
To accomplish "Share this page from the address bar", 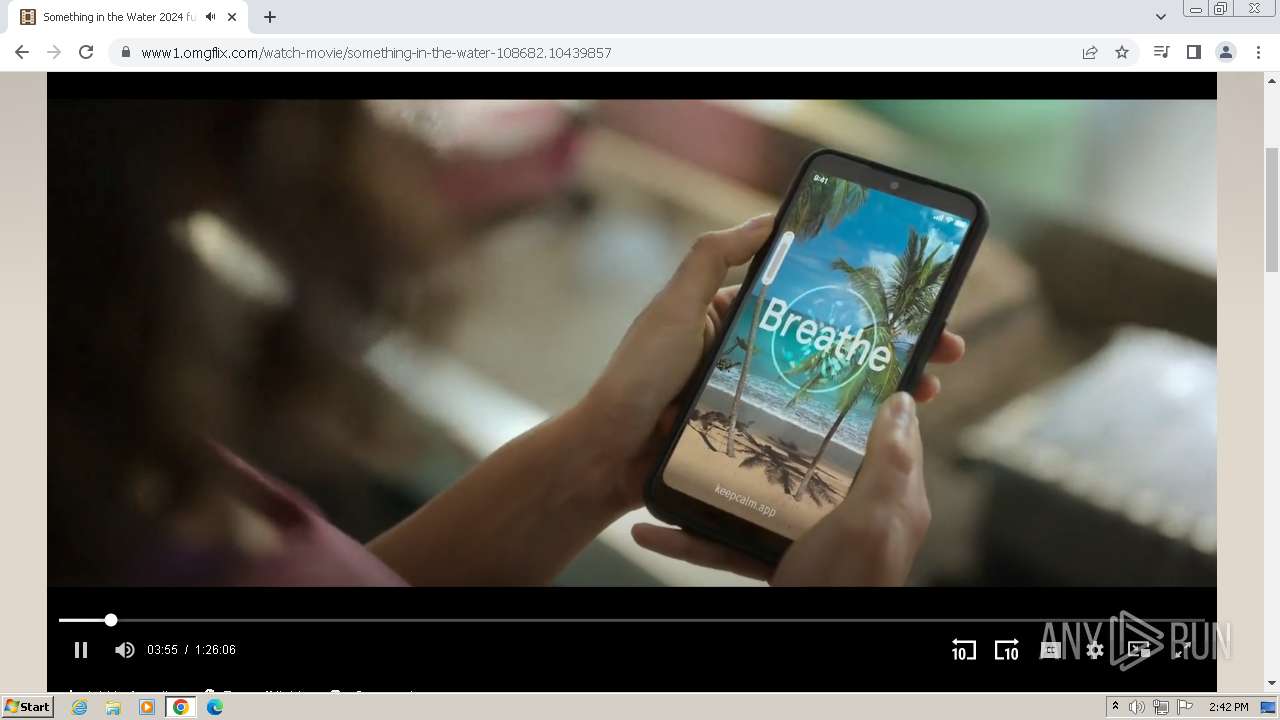I will (x=1090, y=52).
